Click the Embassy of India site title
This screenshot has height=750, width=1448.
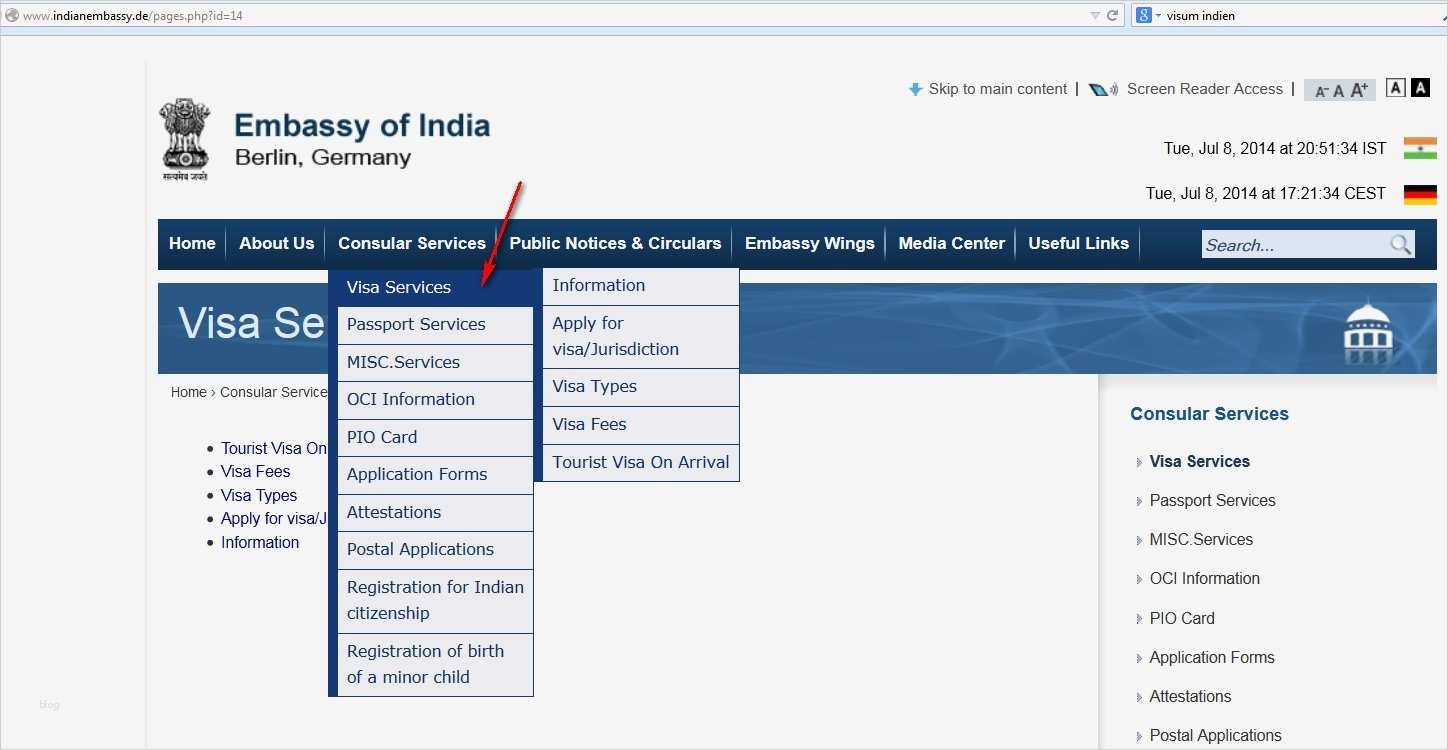tap(362, 126)
